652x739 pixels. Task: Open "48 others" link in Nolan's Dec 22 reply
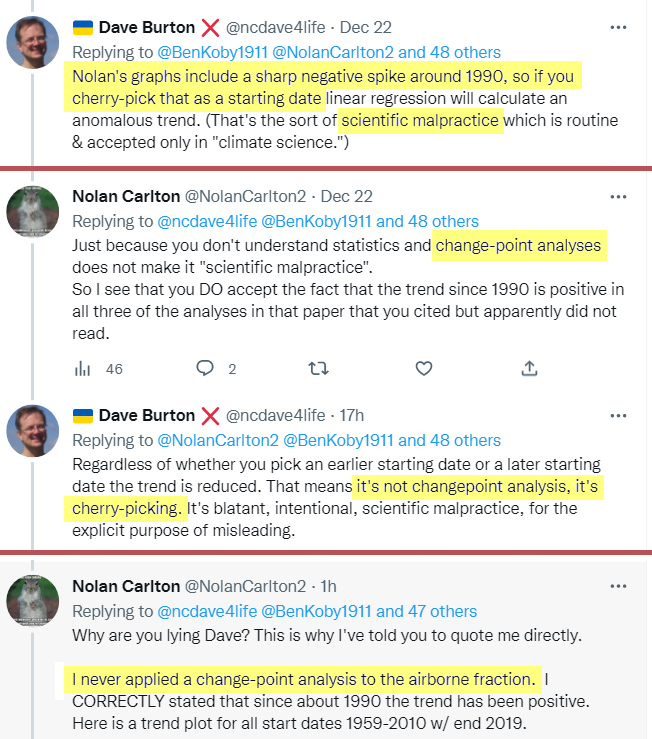pyautogui.click(x=443, y=221)
